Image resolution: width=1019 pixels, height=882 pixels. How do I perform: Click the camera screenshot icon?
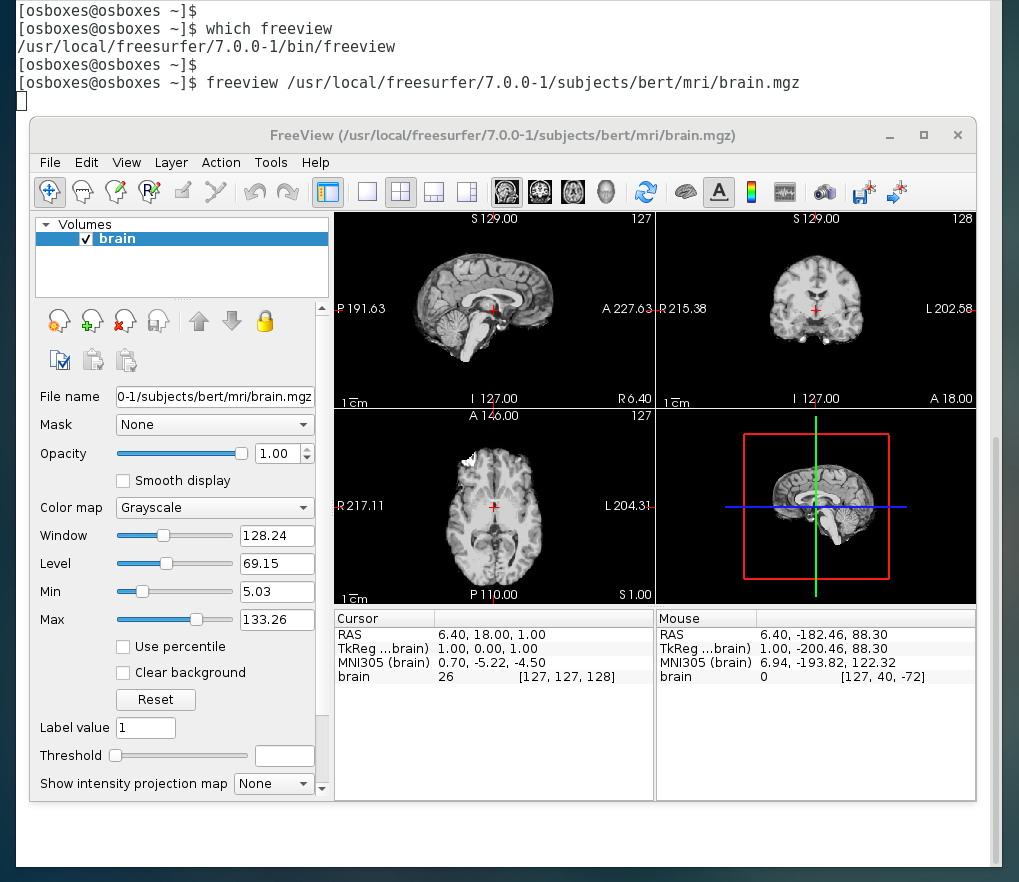(824, 191)
